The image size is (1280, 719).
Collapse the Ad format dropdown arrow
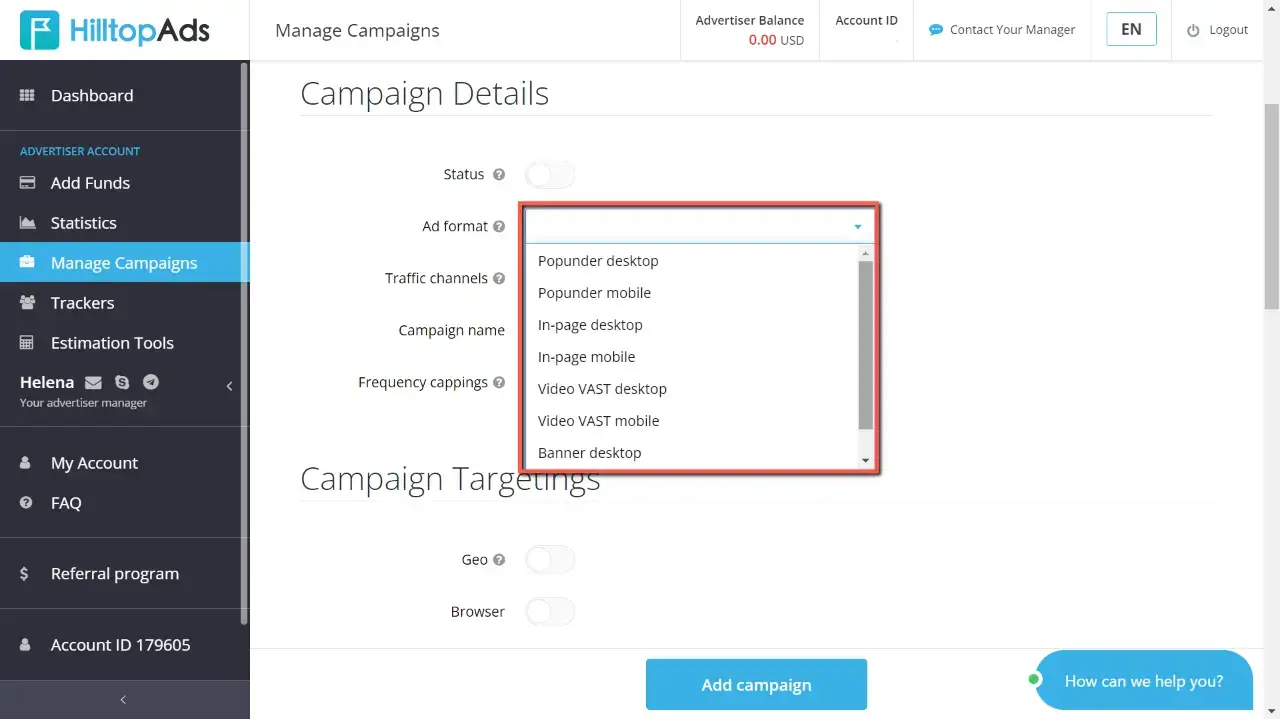[x=857, y=227]
